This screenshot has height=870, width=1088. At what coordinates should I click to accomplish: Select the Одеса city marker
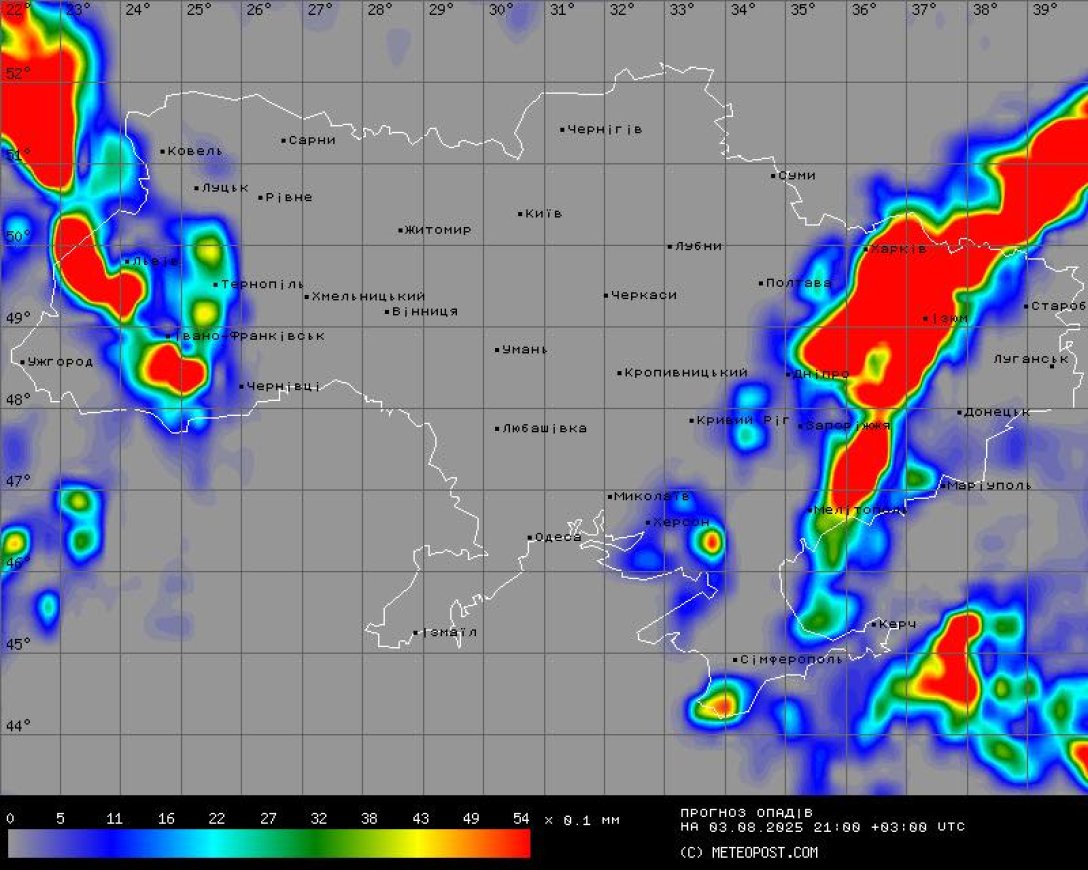(x=530, y=538)
